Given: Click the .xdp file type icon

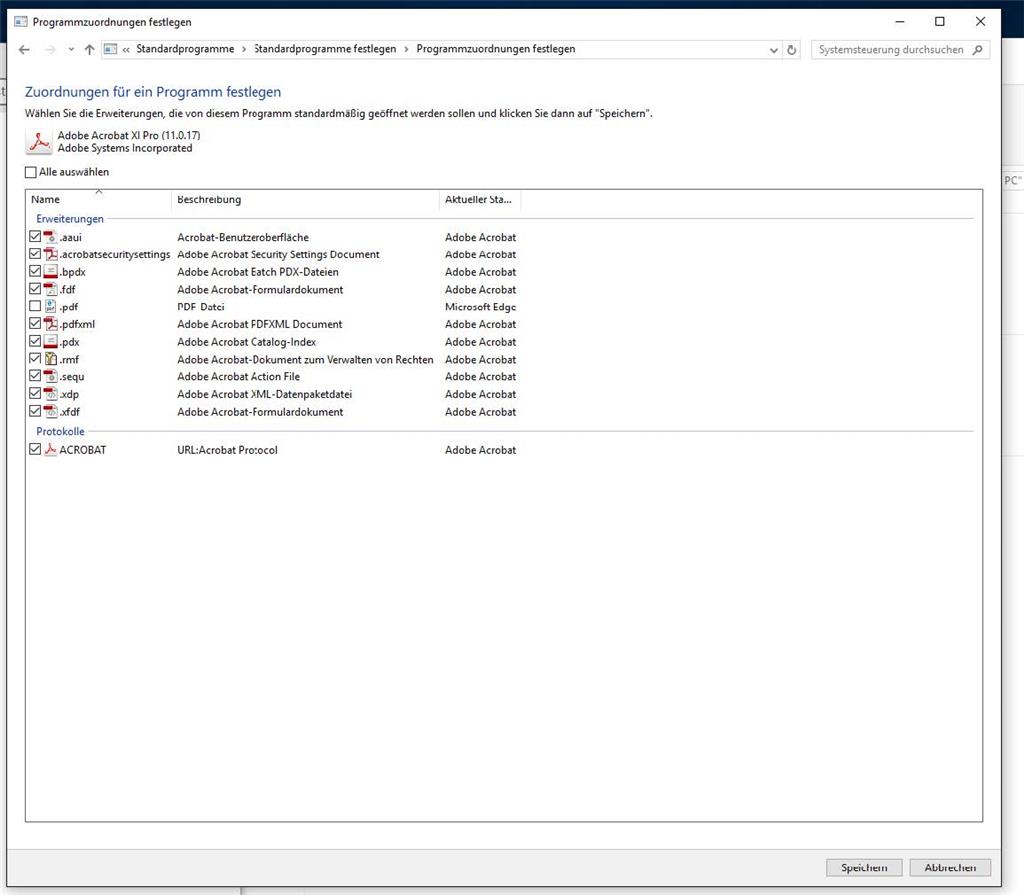Looking at the screenshot, I should coord(50,394).
